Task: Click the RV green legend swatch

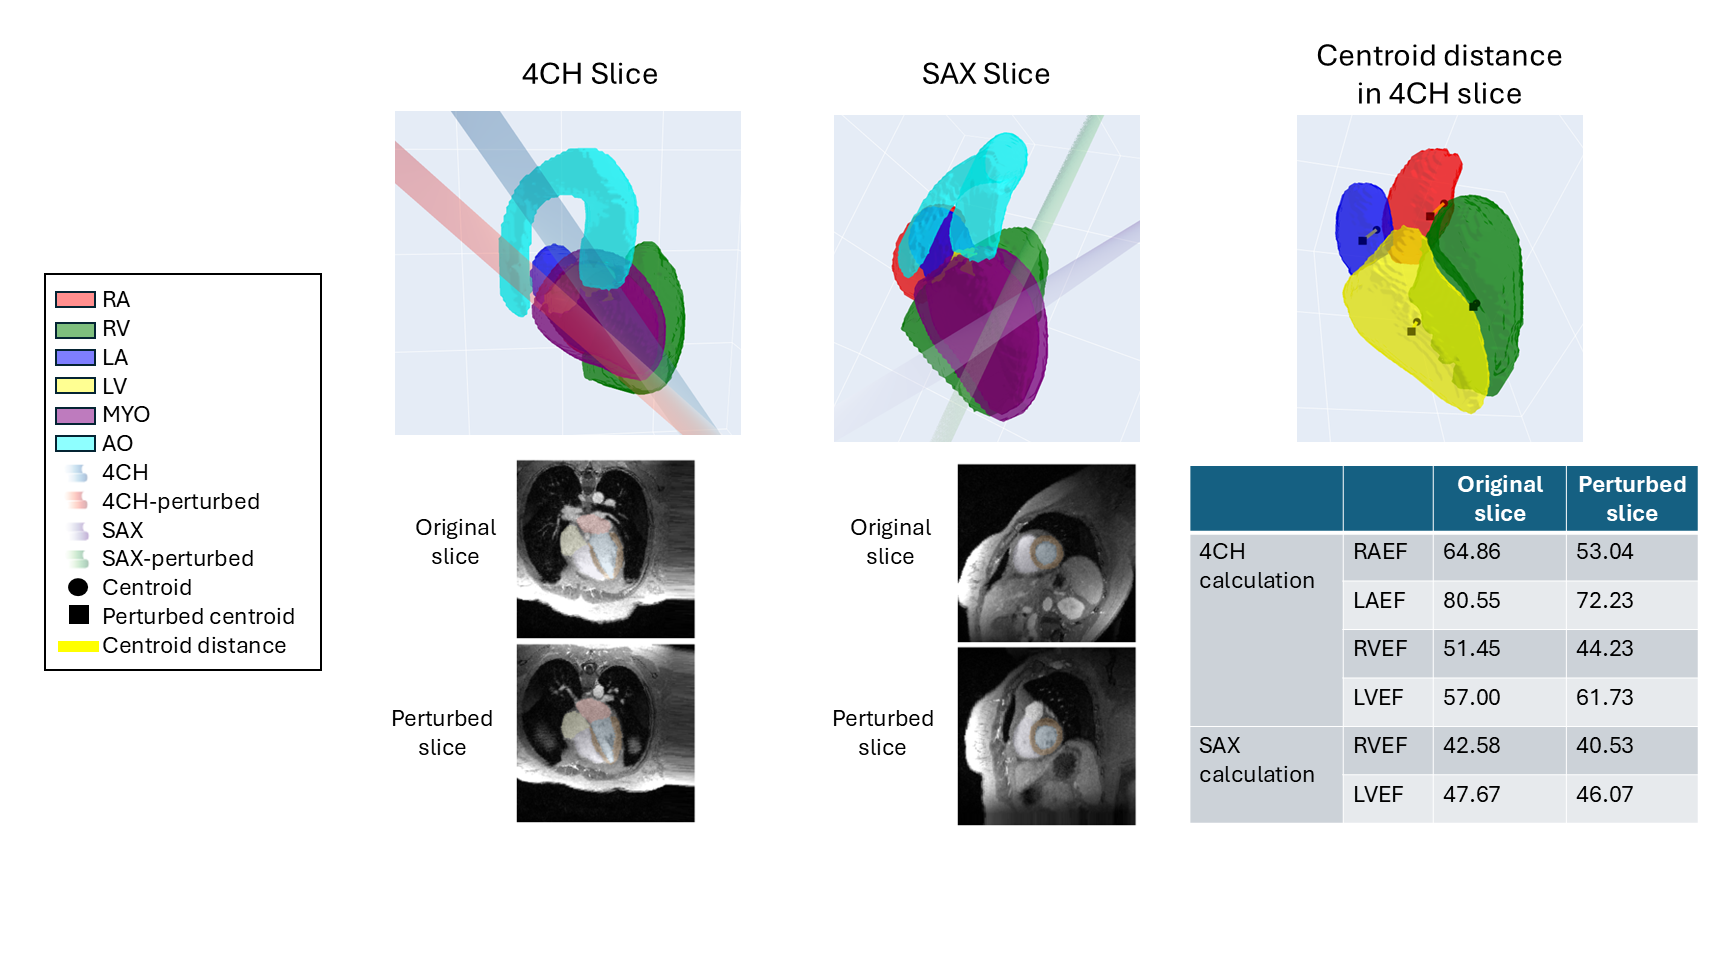Action: click(75, 329)
